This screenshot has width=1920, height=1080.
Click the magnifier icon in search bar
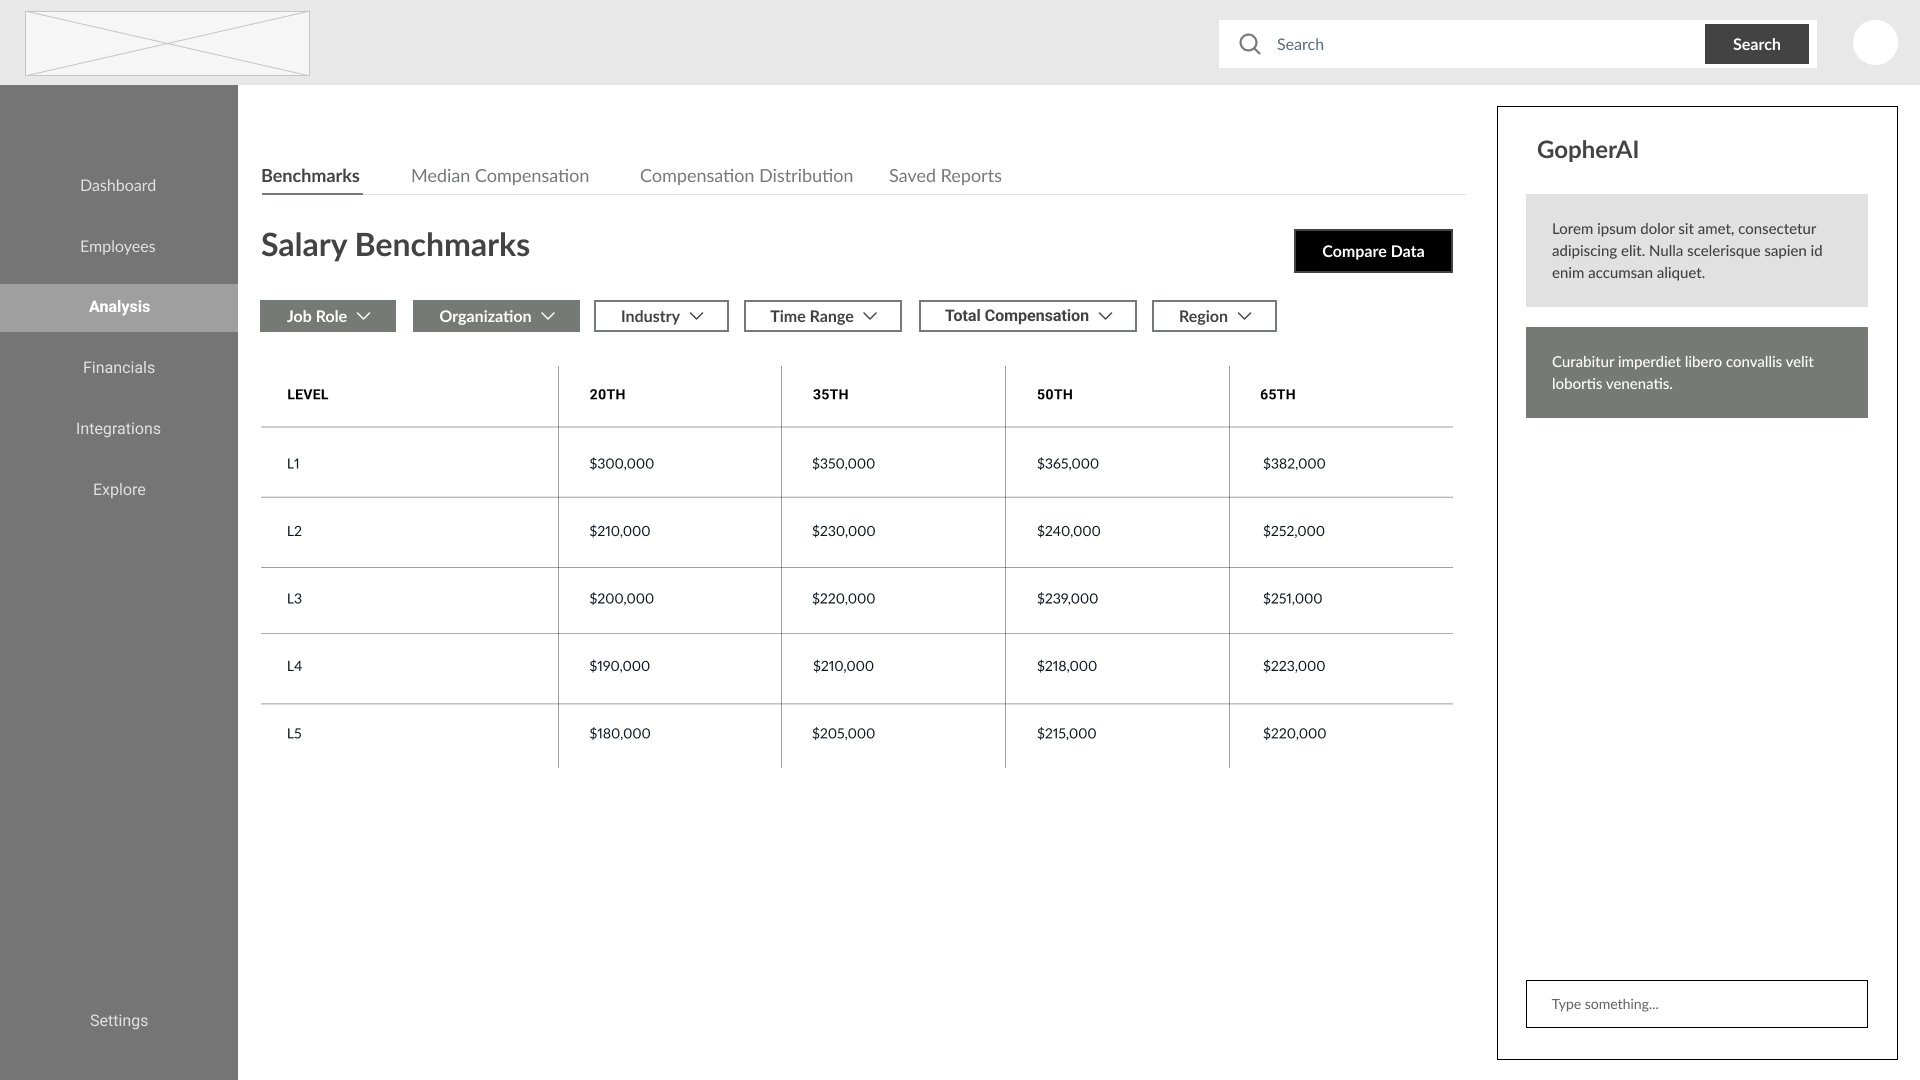pos(1249,44)
